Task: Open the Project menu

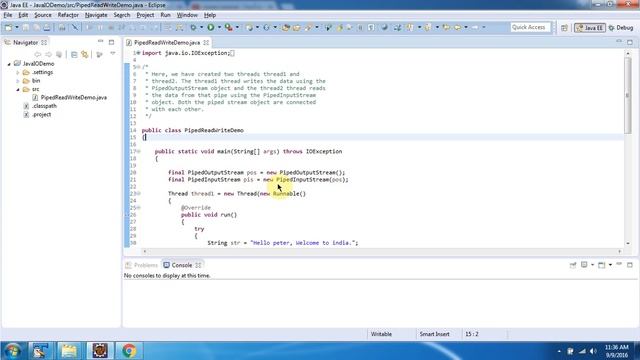Action: coord(145,15)
